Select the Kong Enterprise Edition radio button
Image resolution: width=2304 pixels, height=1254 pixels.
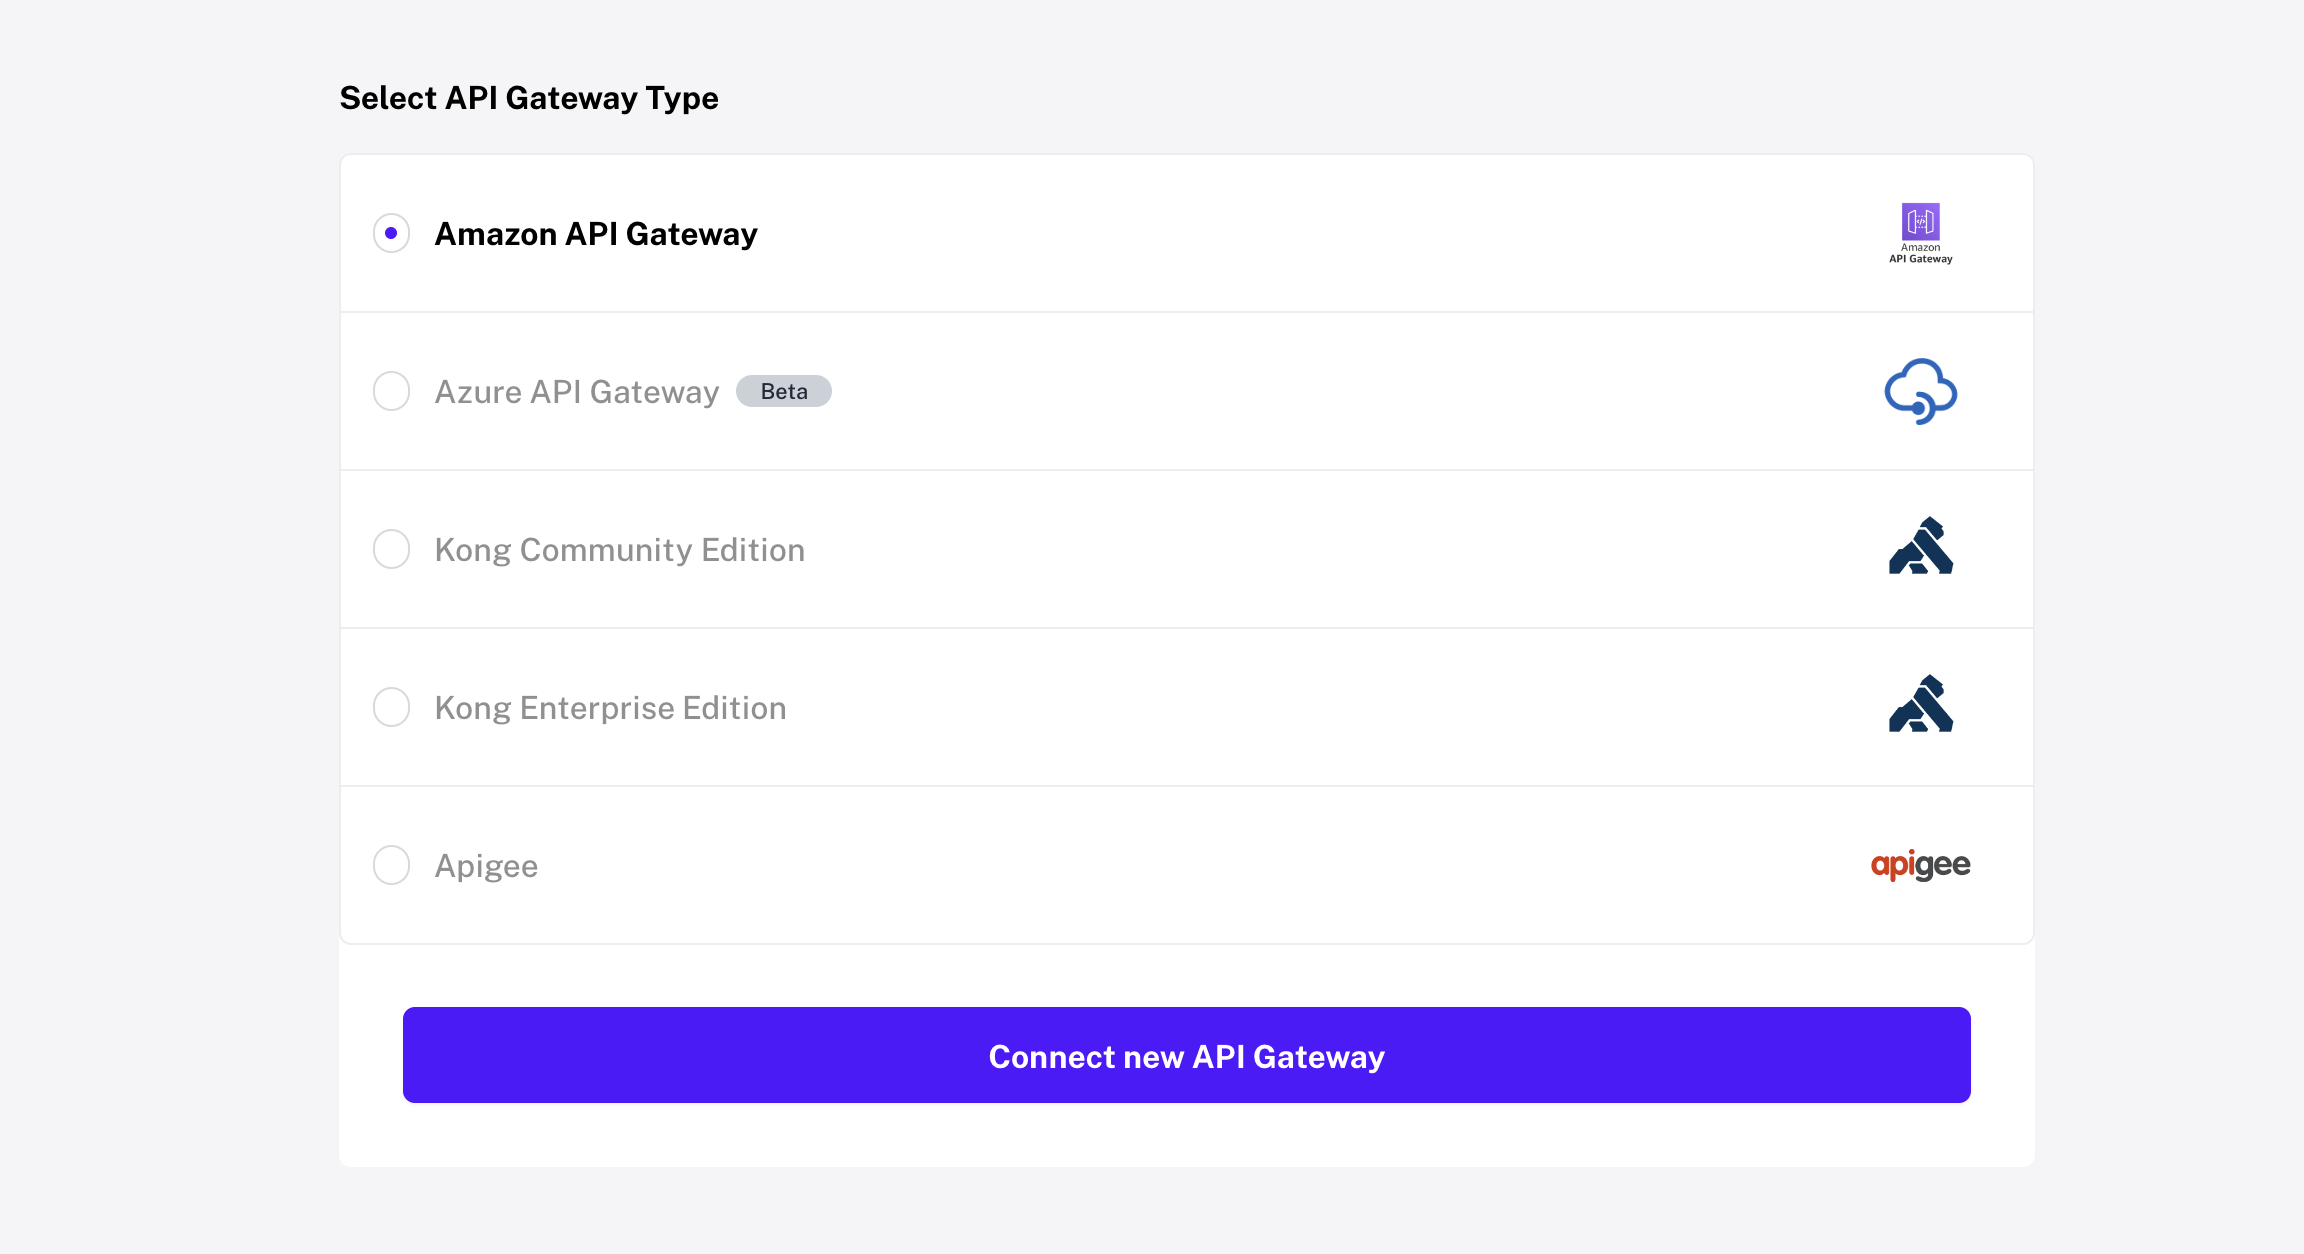pos(391,706)
